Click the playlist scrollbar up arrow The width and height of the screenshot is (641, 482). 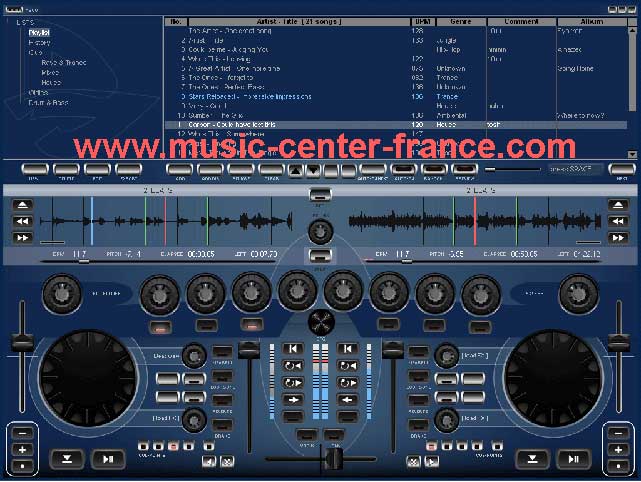pos(632,31)
